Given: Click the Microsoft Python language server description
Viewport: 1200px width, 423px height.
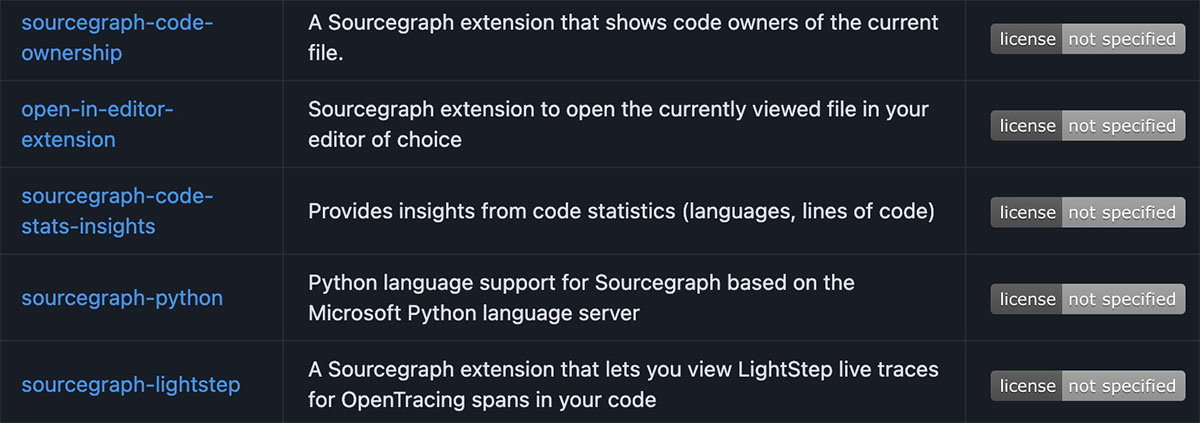Looking at the screenshot, I should tap(581, 298).
